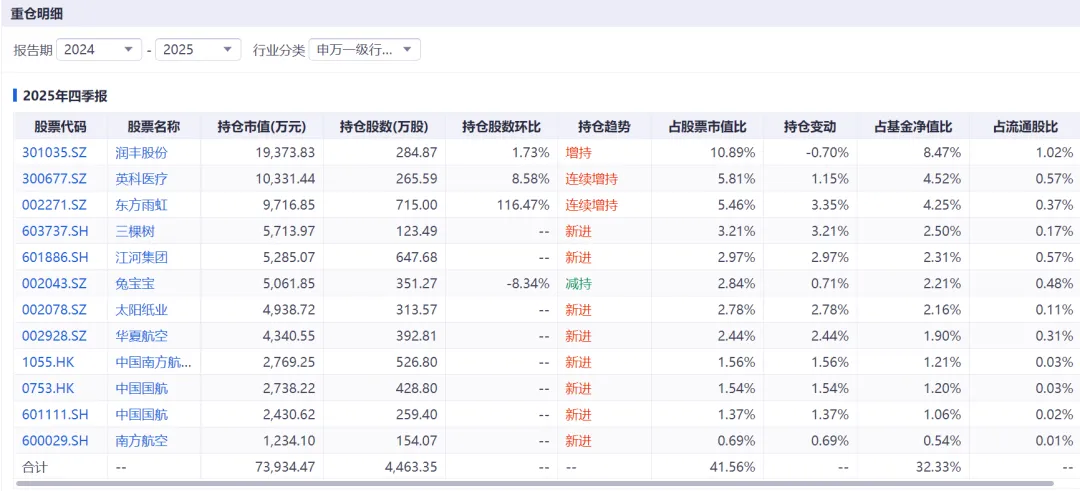1080x491 pixels.
Task: Sort by 持仓市值(万元) column header
Action: pyautogui.click(x=262, y=127)
